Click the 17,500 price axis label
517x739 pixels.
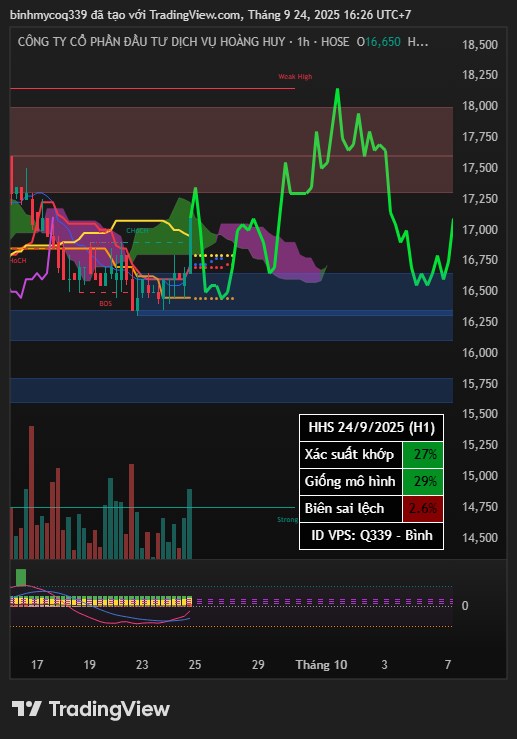480,168
